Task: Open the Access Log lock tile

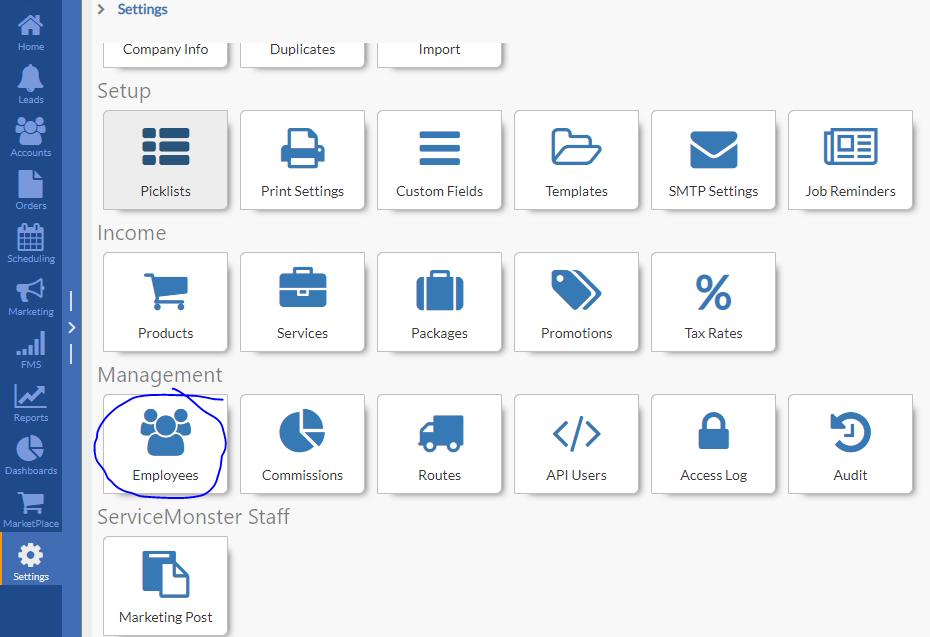Action: (x=713, y=443)
